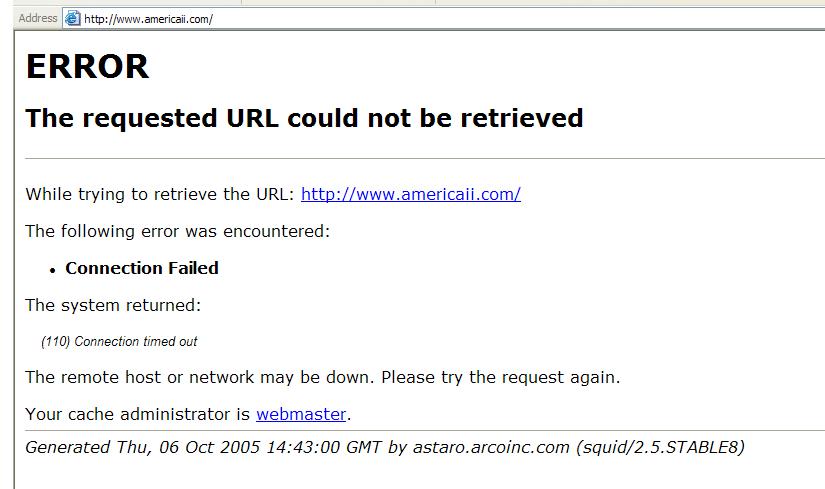This screenshot has height=489, width=825.
Task: Click the '(110) Connection timed out' message
Action: (119, 342)
